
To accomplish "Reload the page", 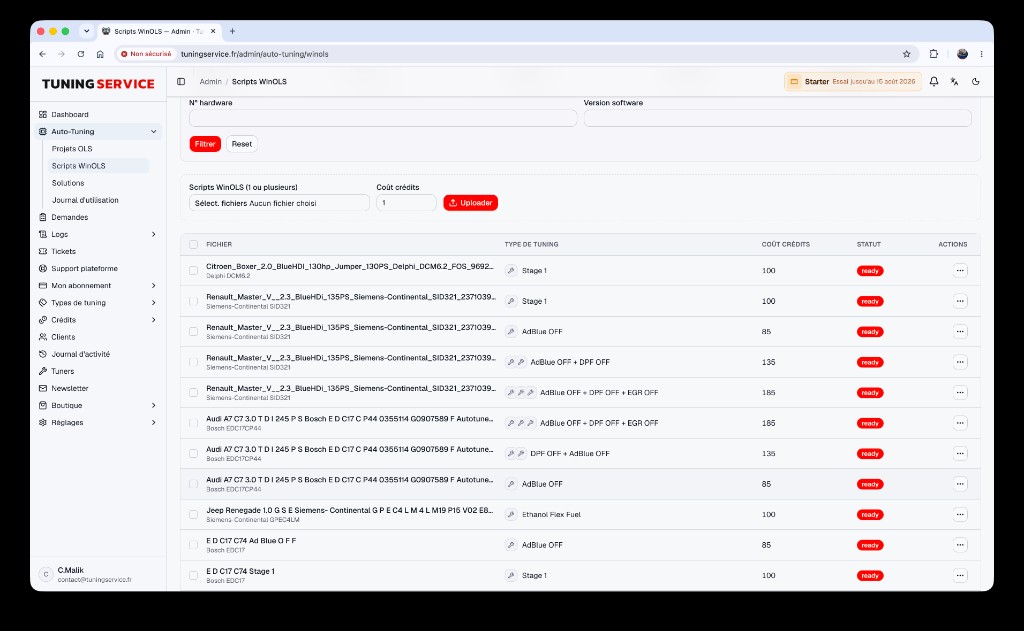I will coord(81,54).
